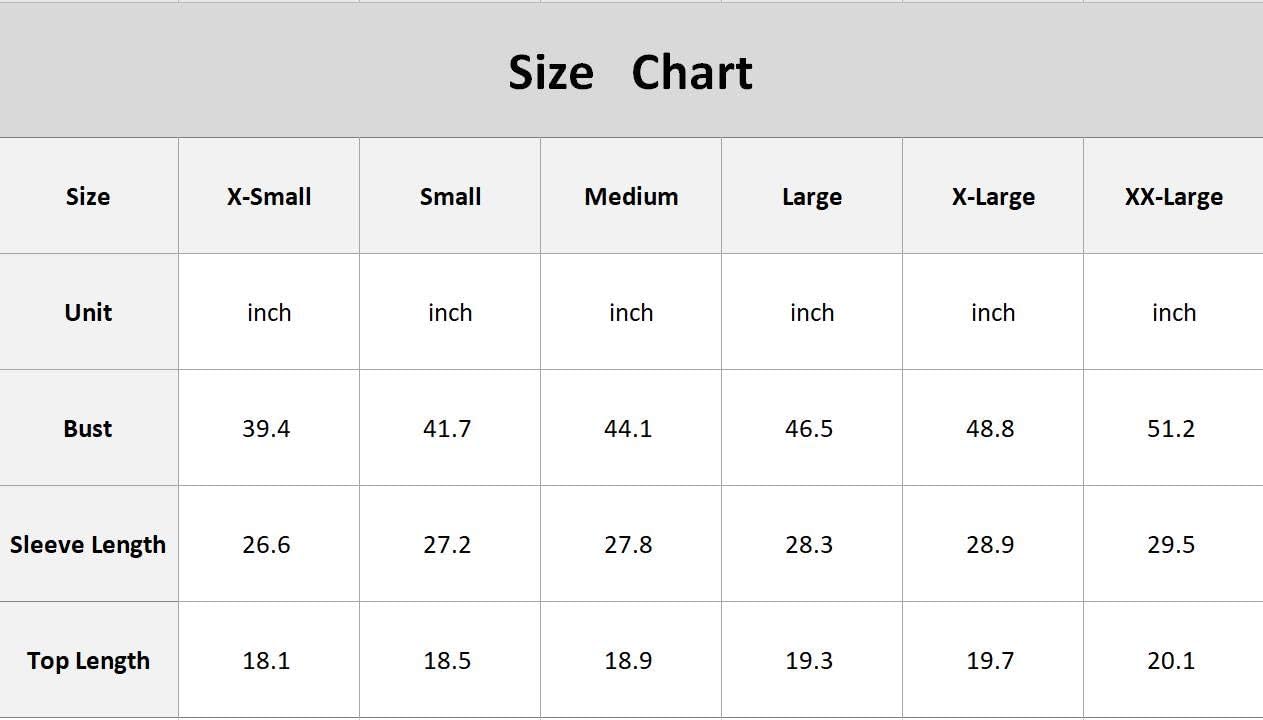Image resolution: width=1263 pixels, height=720 pixels.
Task: Click the XX-Large column header
Action: click(1173, 196)
